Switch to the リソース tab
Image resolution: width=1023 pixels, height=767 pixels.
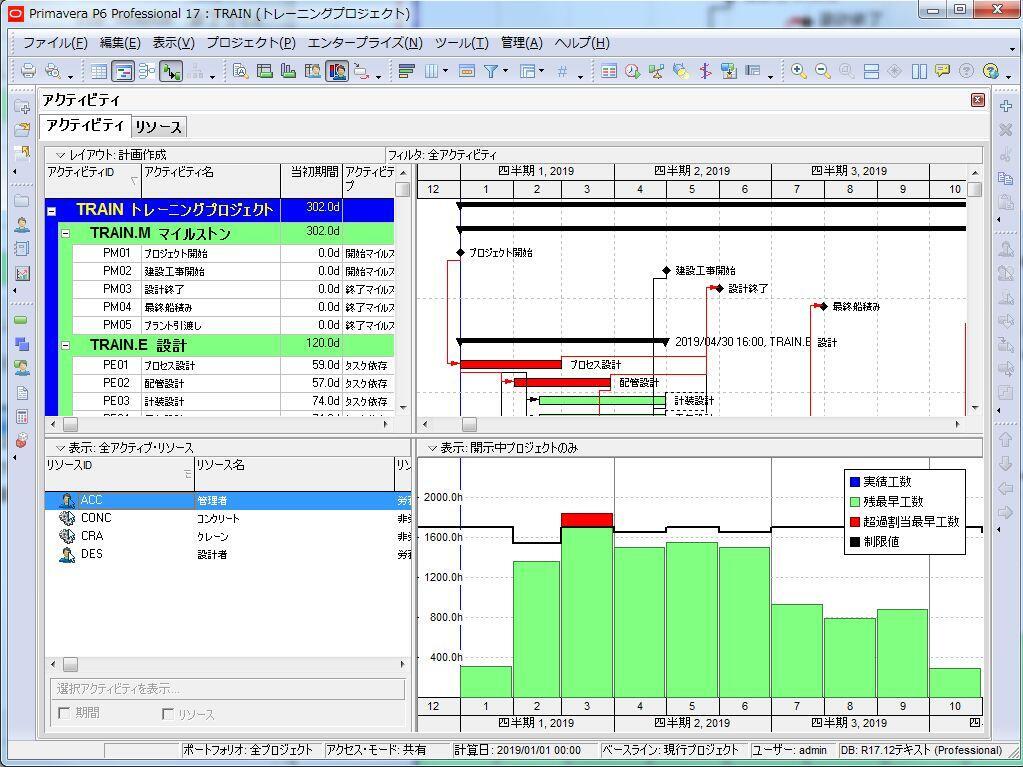coord(159,127)
